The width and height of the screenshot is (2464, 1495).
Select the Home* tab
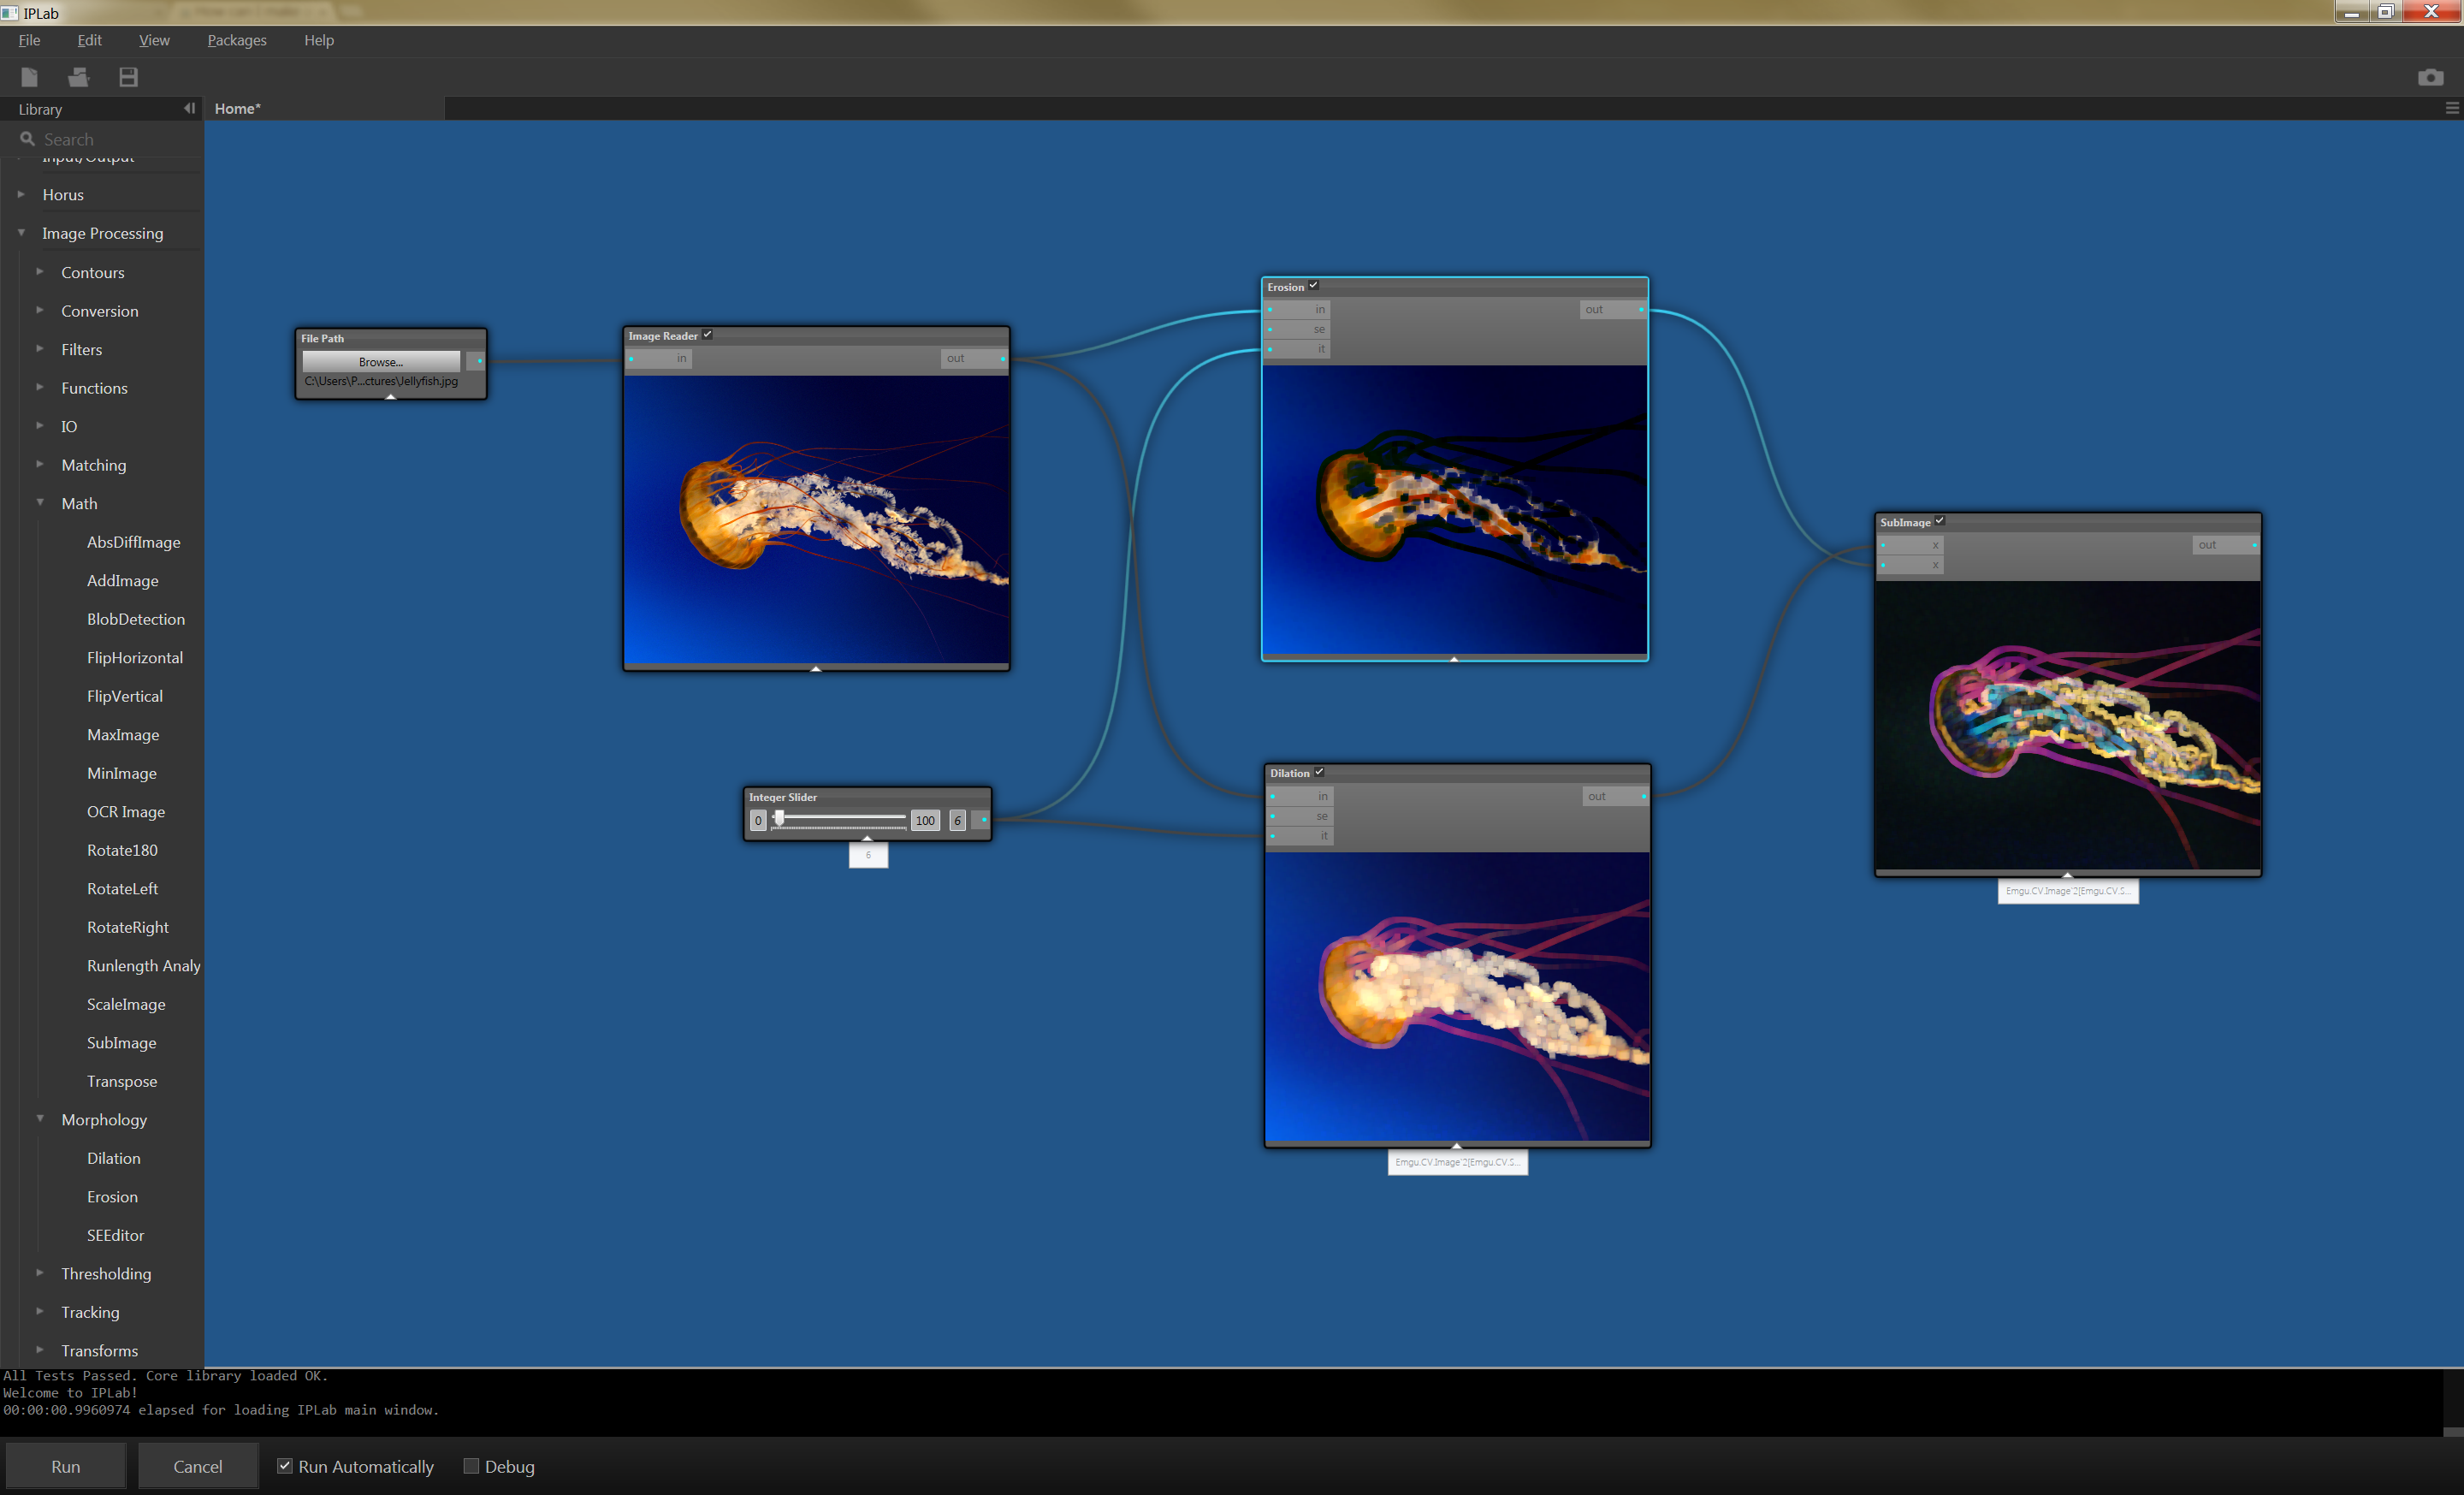[237, 108]
